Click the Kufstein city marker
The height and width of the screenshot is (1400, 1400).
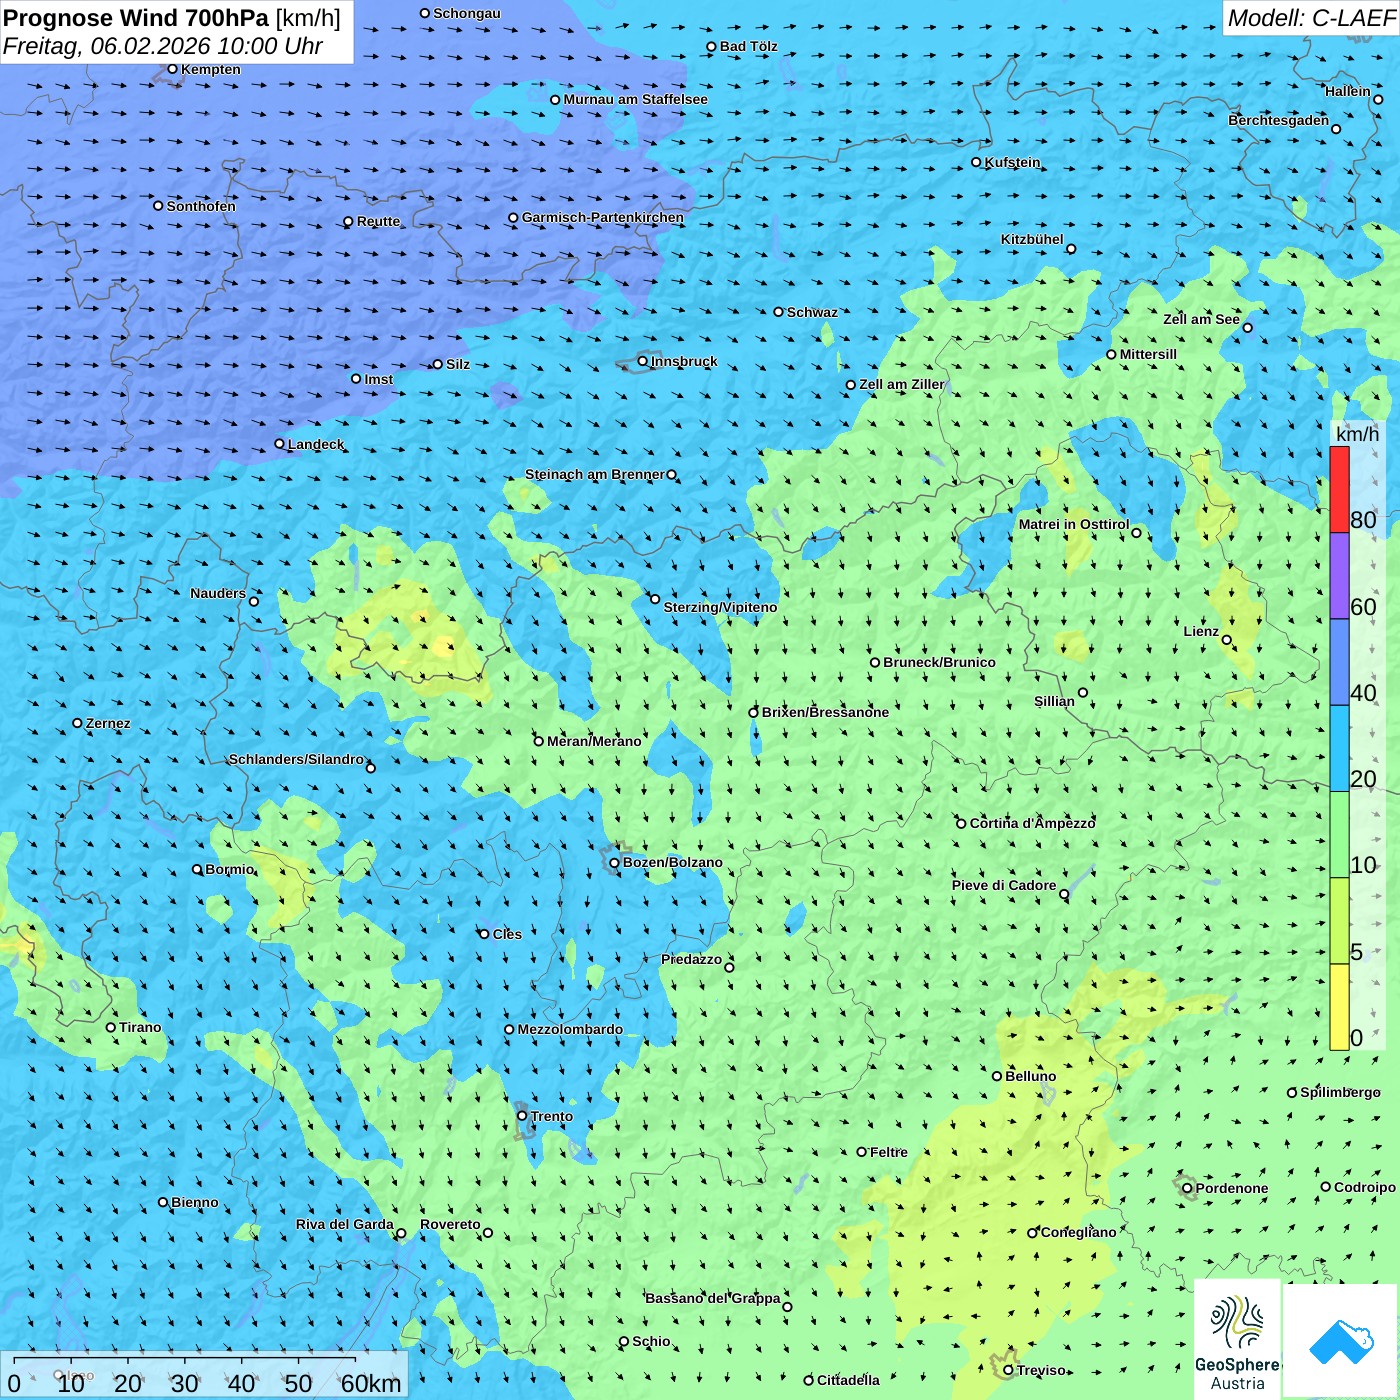click(976, 162)
